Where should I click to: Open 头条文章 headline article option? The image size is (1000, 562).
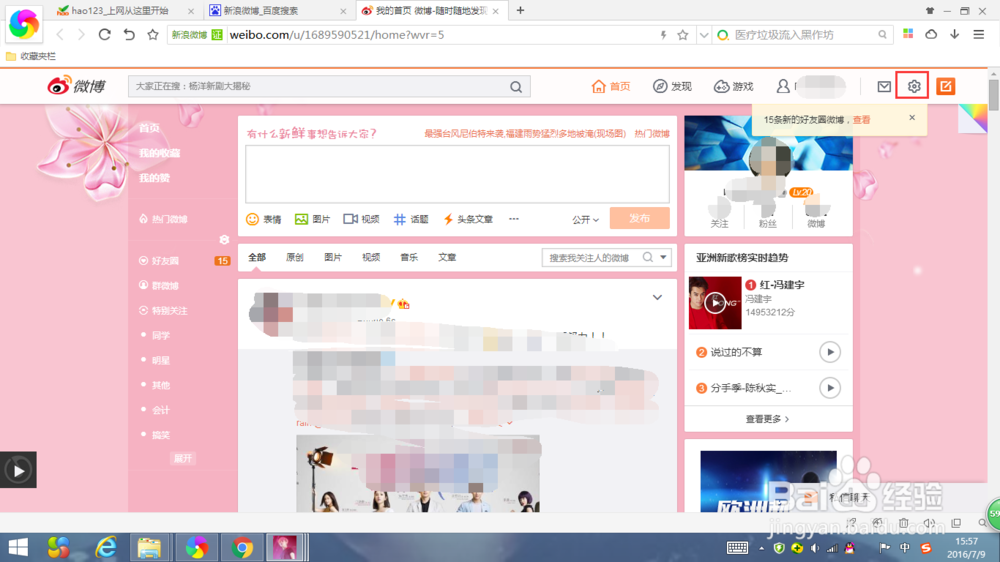click(x=468, y=219)
